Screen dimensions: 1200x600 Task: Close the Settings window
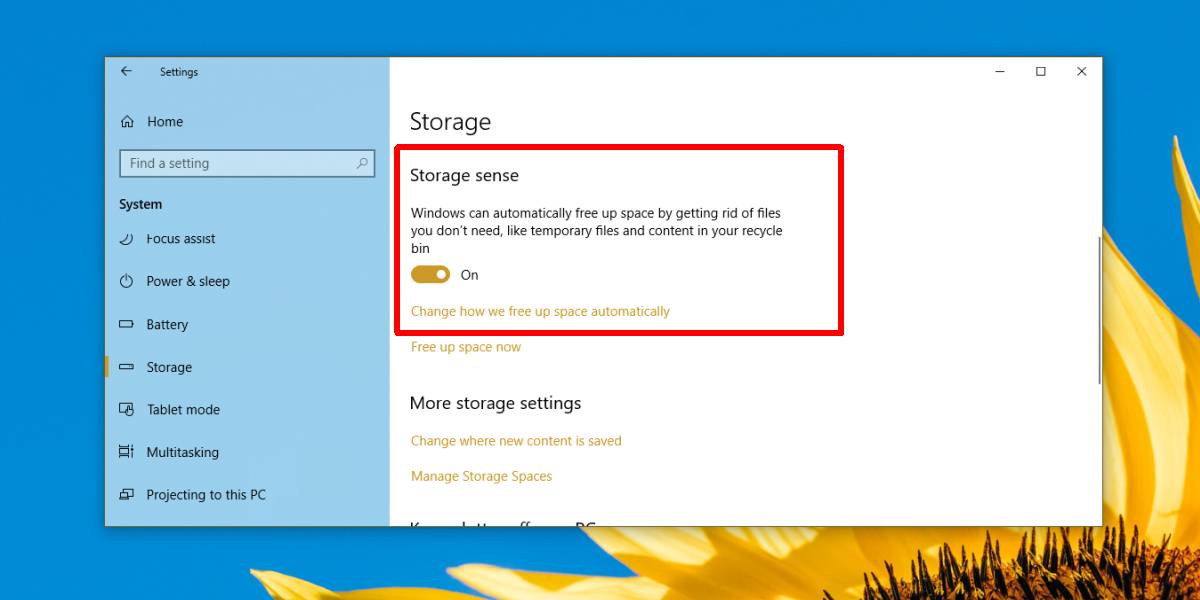(1082, 72)
